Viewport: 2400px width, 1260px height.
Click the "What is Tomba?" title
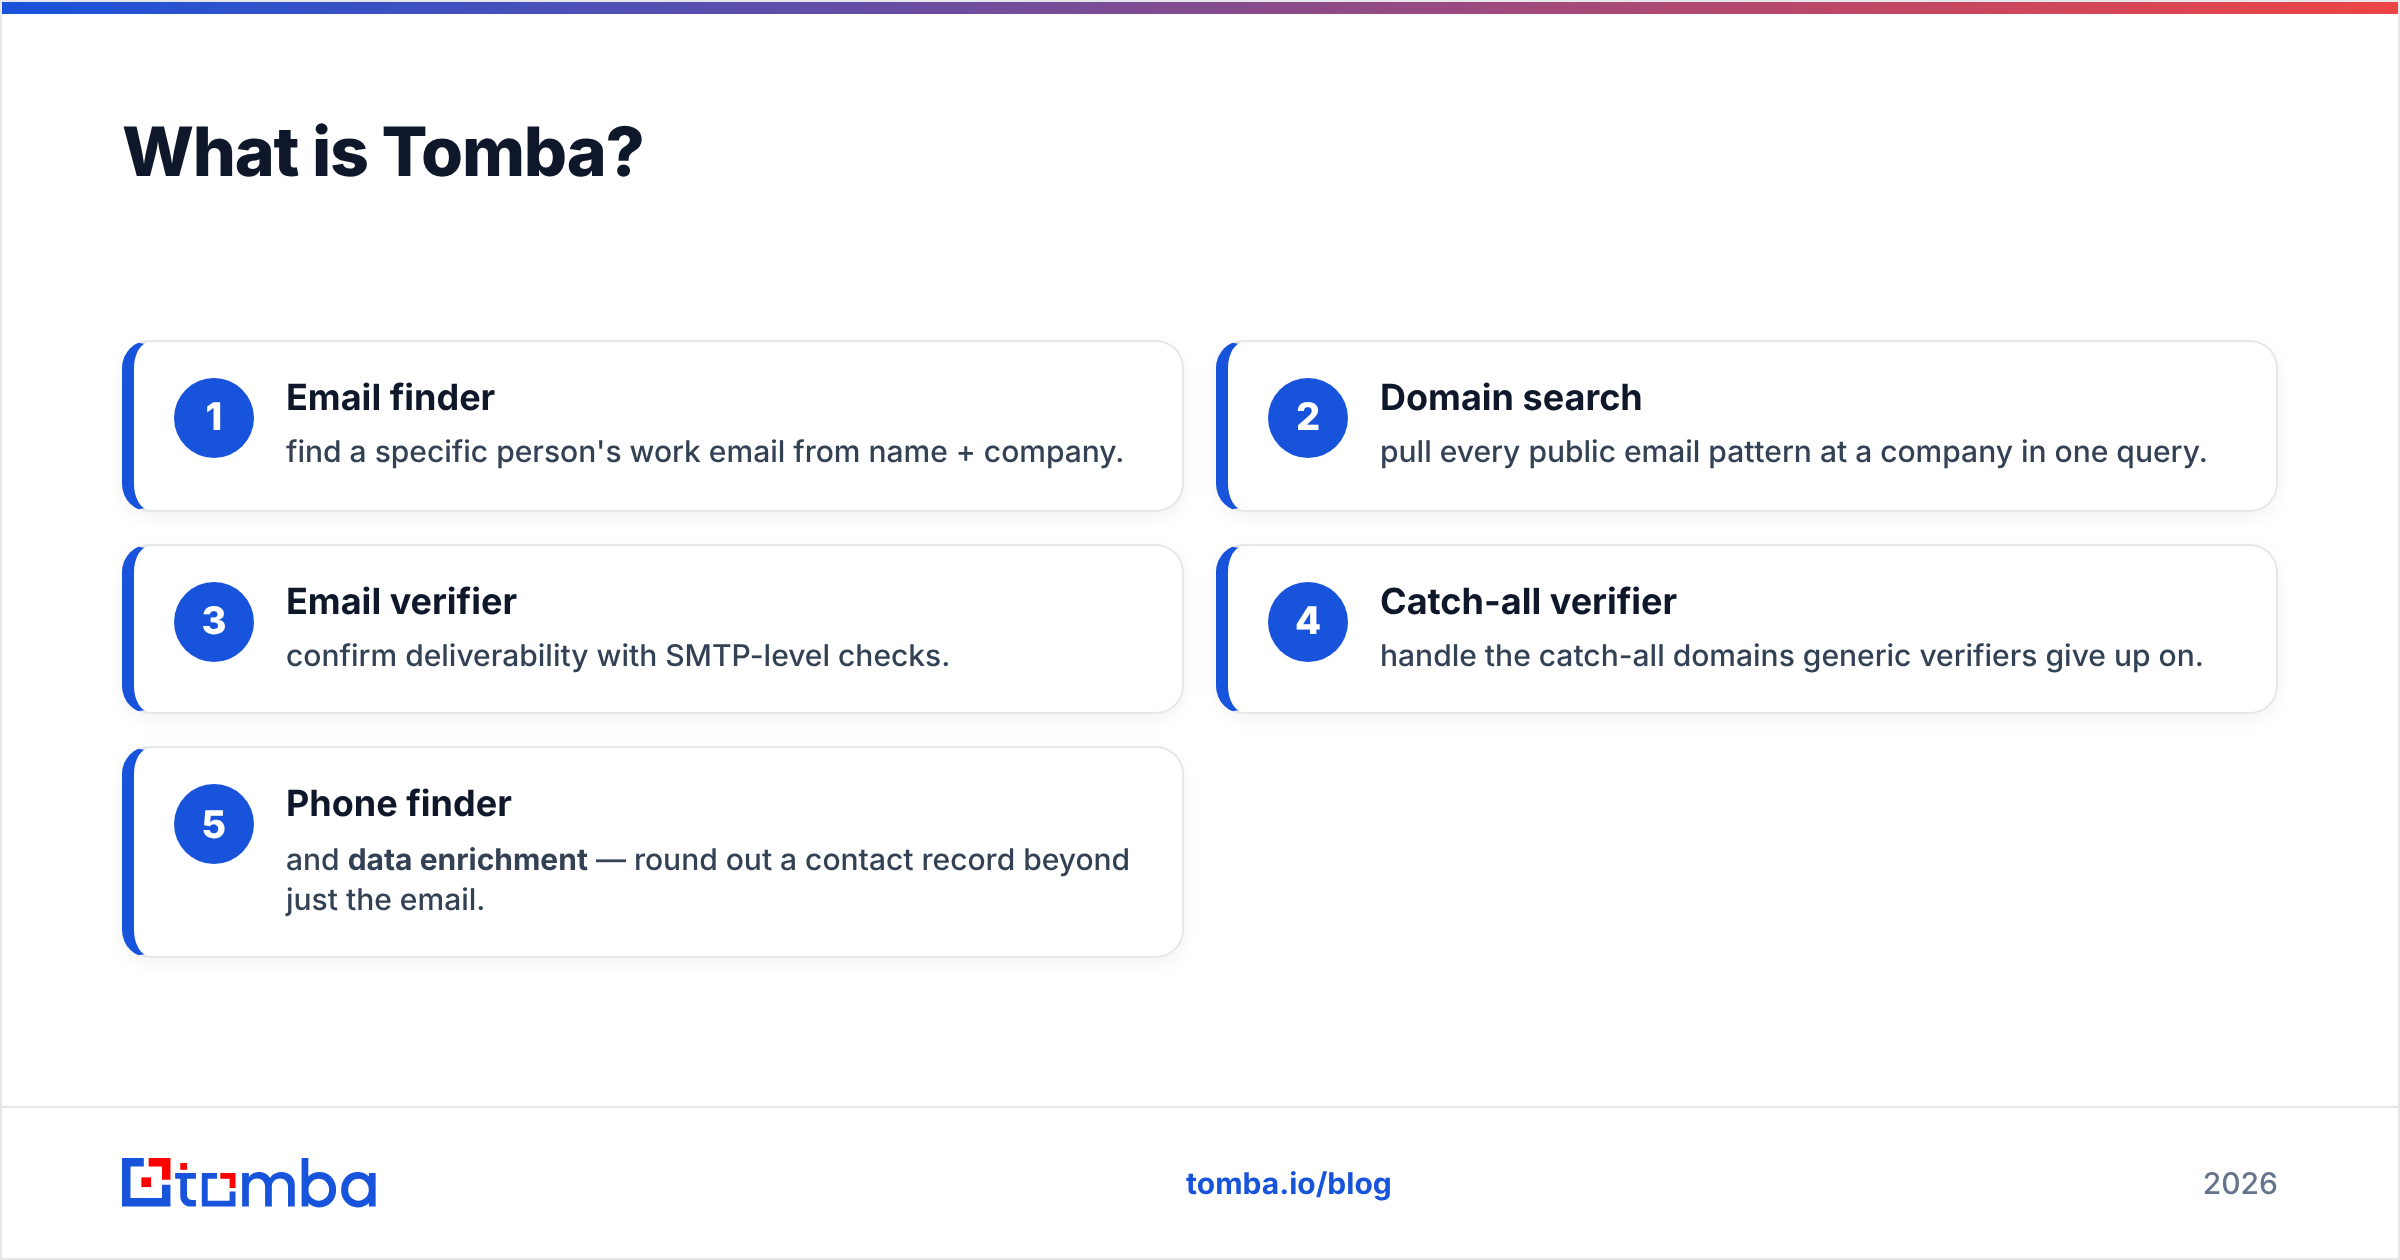click(383, 152)
